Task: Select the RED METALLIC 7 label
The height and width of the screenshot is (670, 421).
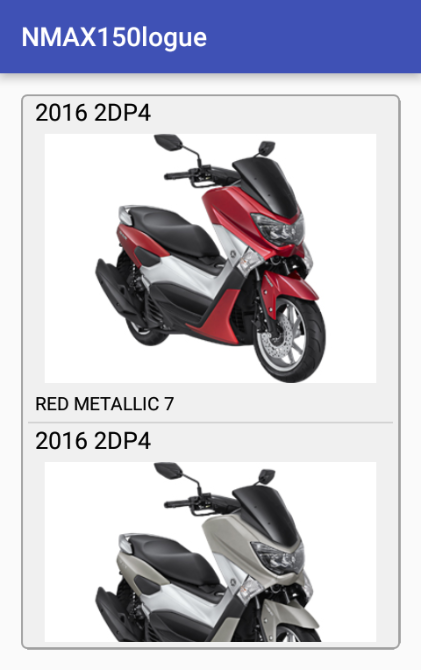Action: (104, 404)
